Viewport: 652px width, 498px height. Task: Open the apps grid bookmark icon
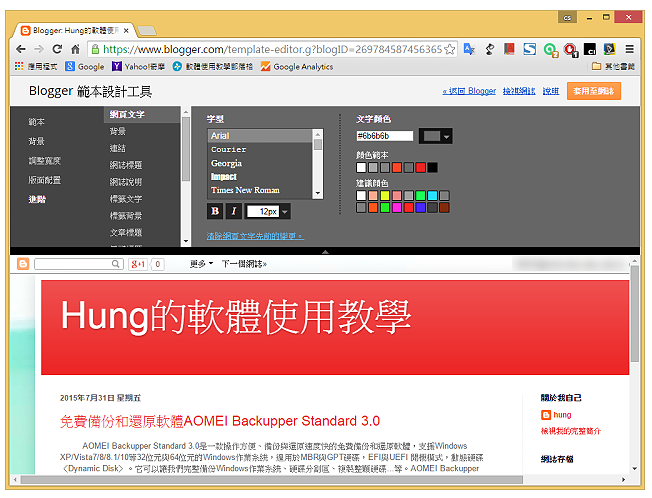coord(19,66)
